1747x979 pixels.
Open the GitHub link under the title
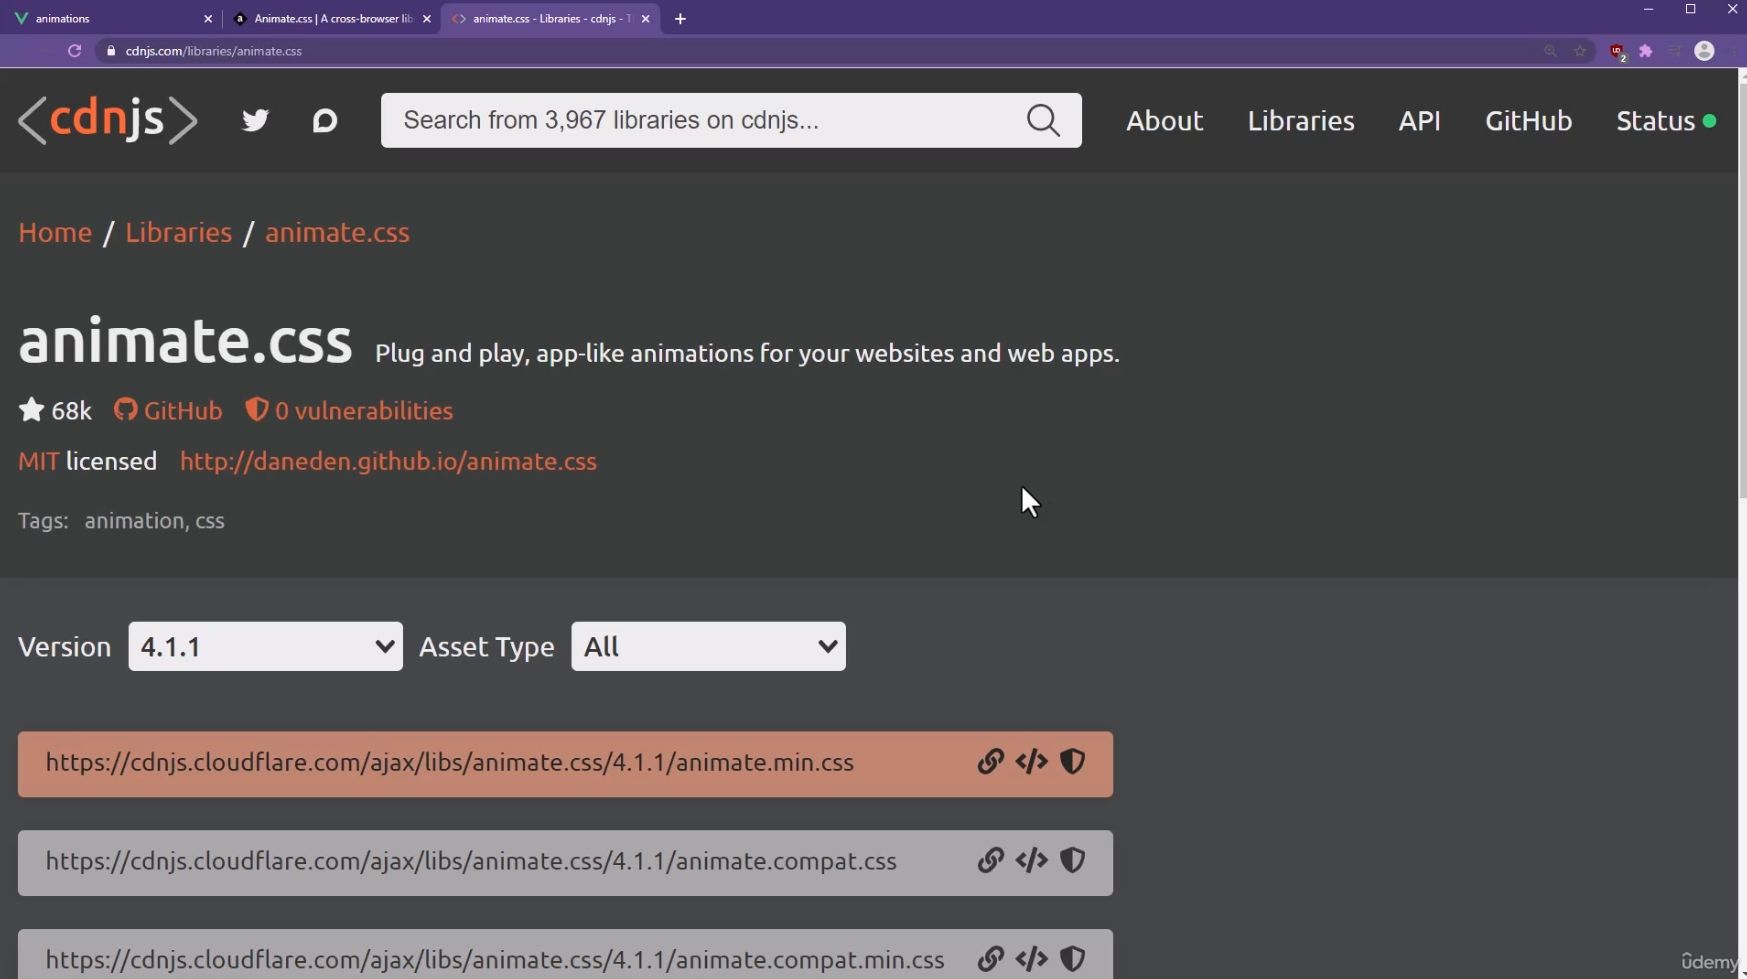(182, 410)
